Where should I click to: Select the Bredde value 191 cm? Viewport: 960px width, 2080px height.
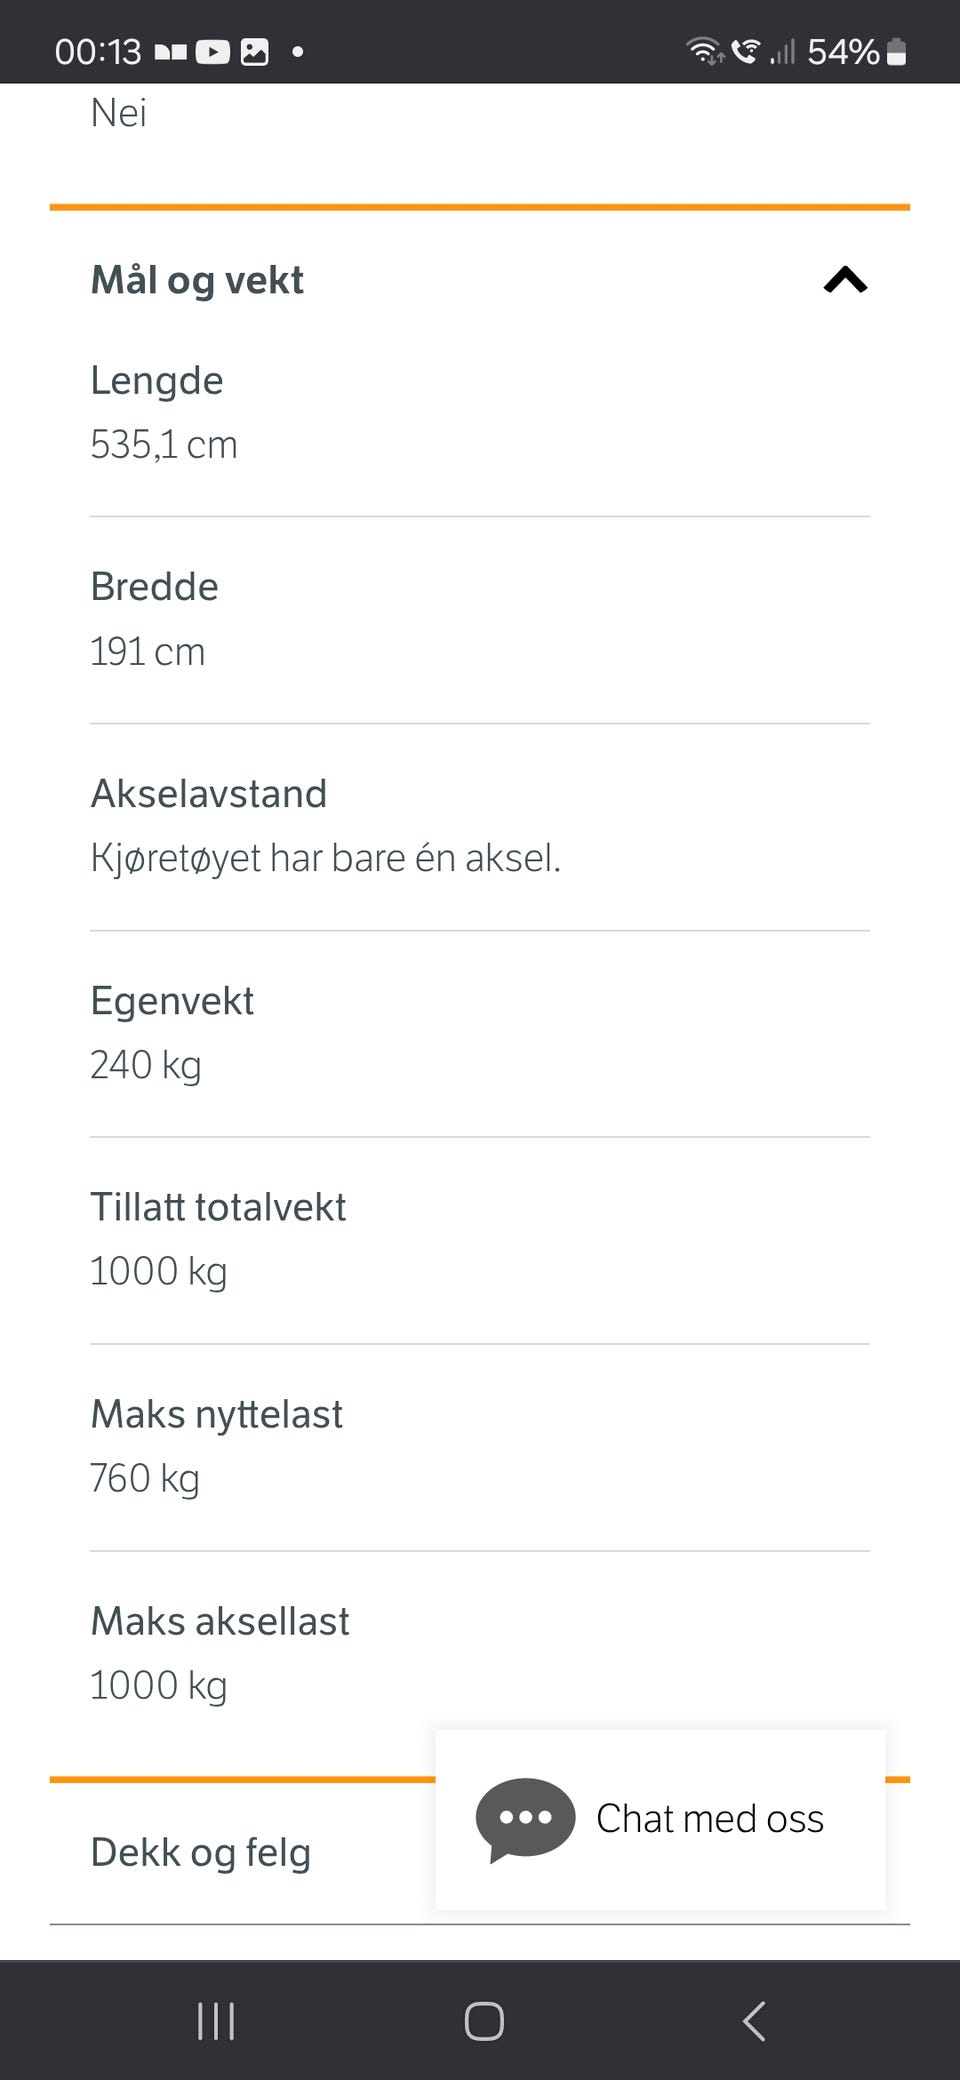pyautogui.click(x=148, y=652)
